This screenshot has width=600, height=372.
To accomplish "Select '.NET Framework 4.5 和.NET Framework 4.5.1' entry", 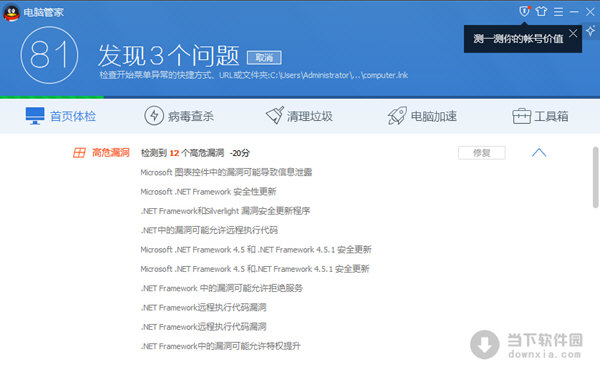I will (x=254, y=269).
